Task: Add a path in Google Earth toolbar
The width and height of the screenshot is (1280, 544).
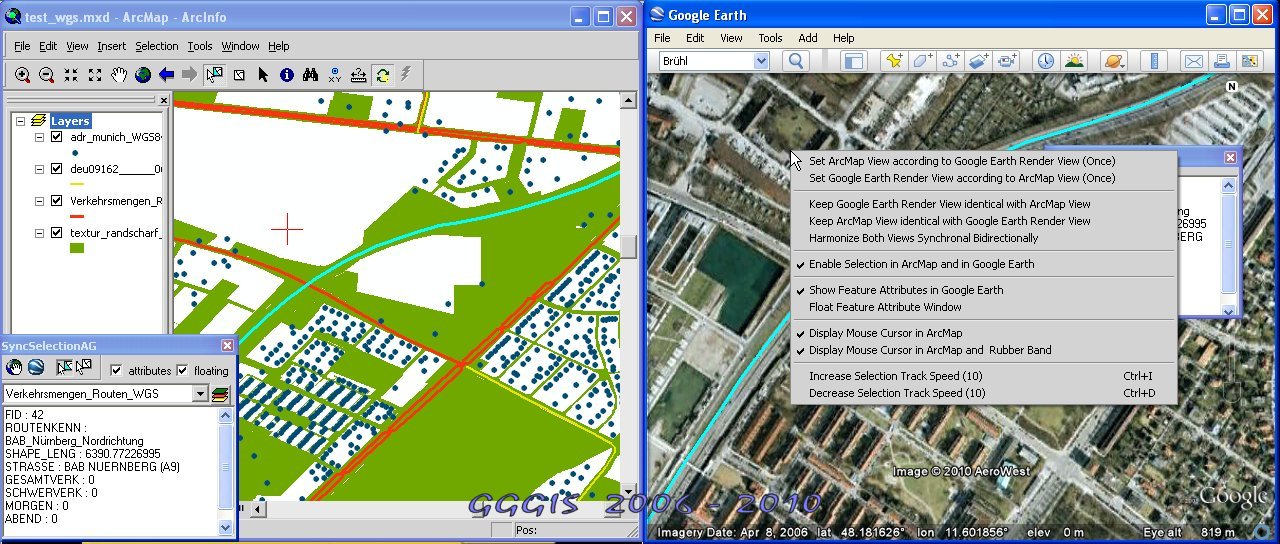Action: pos(951,61)
